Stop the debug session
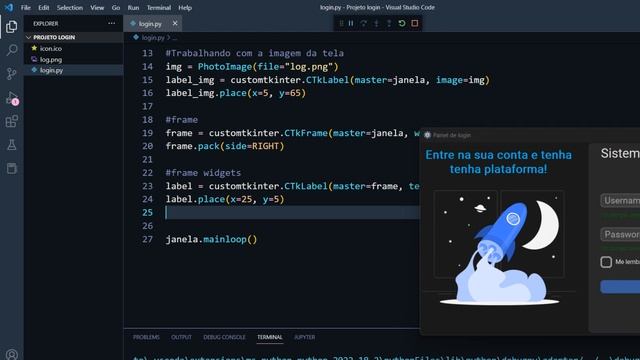 [x=415, y=23]
